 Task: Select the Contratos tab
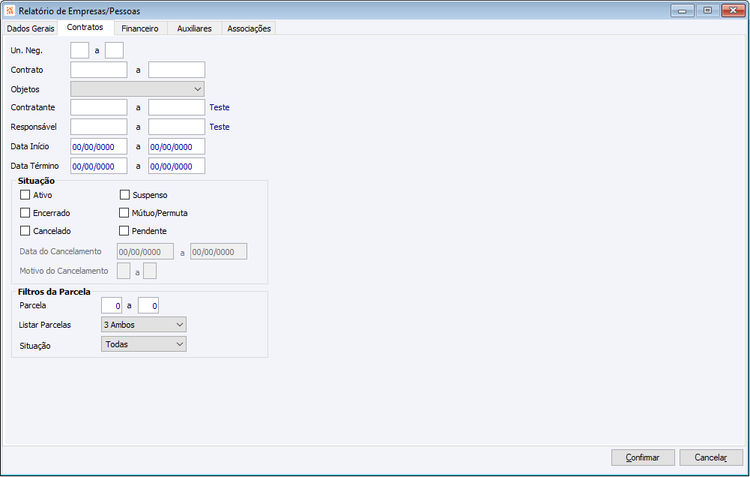(85, 27)
